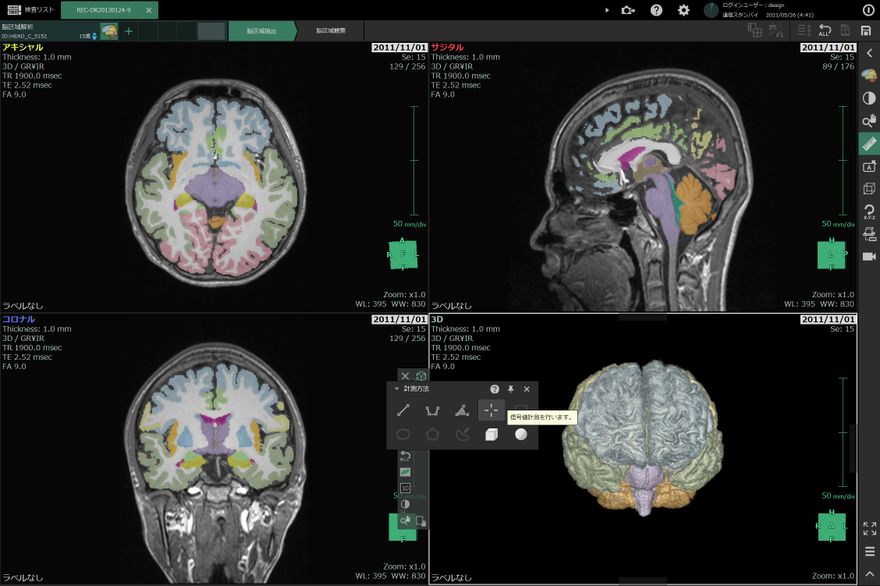Viewport: 880px width, 586px height.
Task: Click the save floppy disk icon
Action: coord(866,31)
